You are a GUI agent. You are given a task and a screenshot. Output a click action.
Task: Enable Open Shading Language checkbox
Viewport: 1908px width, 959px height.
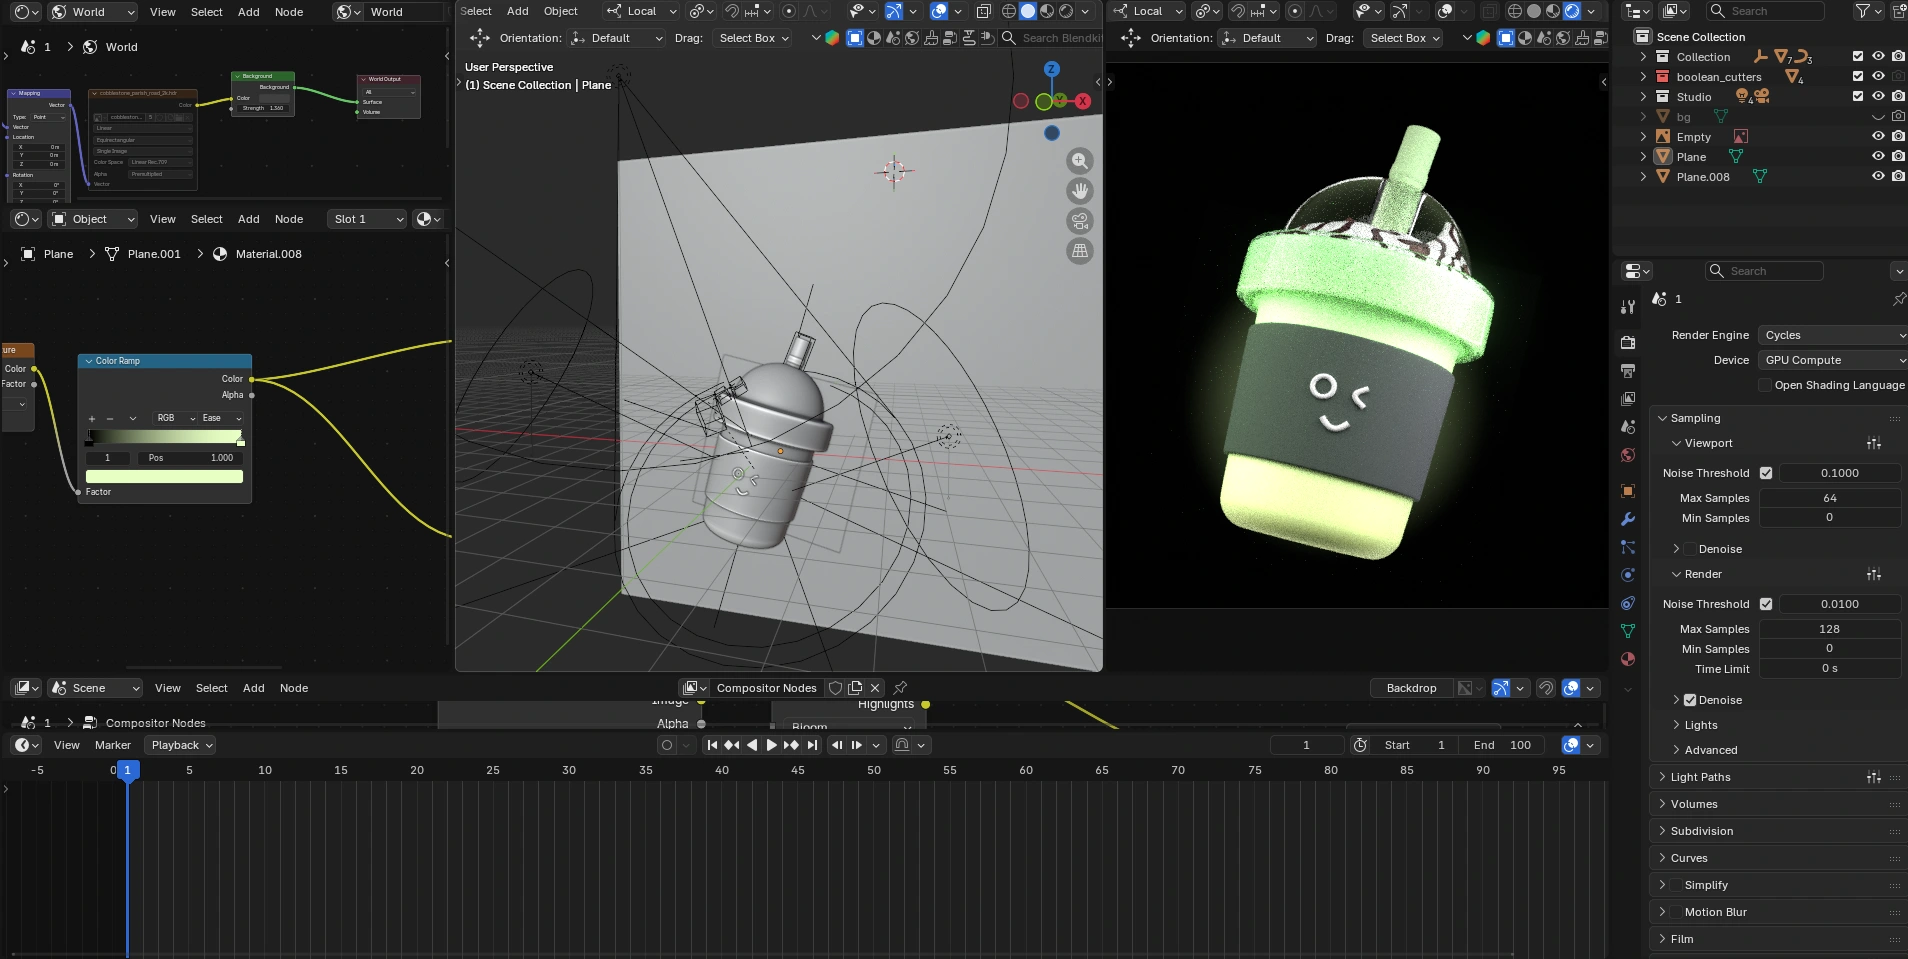click(1765, 385)
